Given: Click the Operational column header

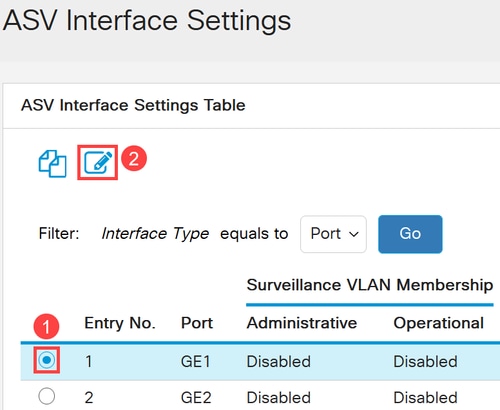Looking at the screenshot, I should click(x=439, y=323).
